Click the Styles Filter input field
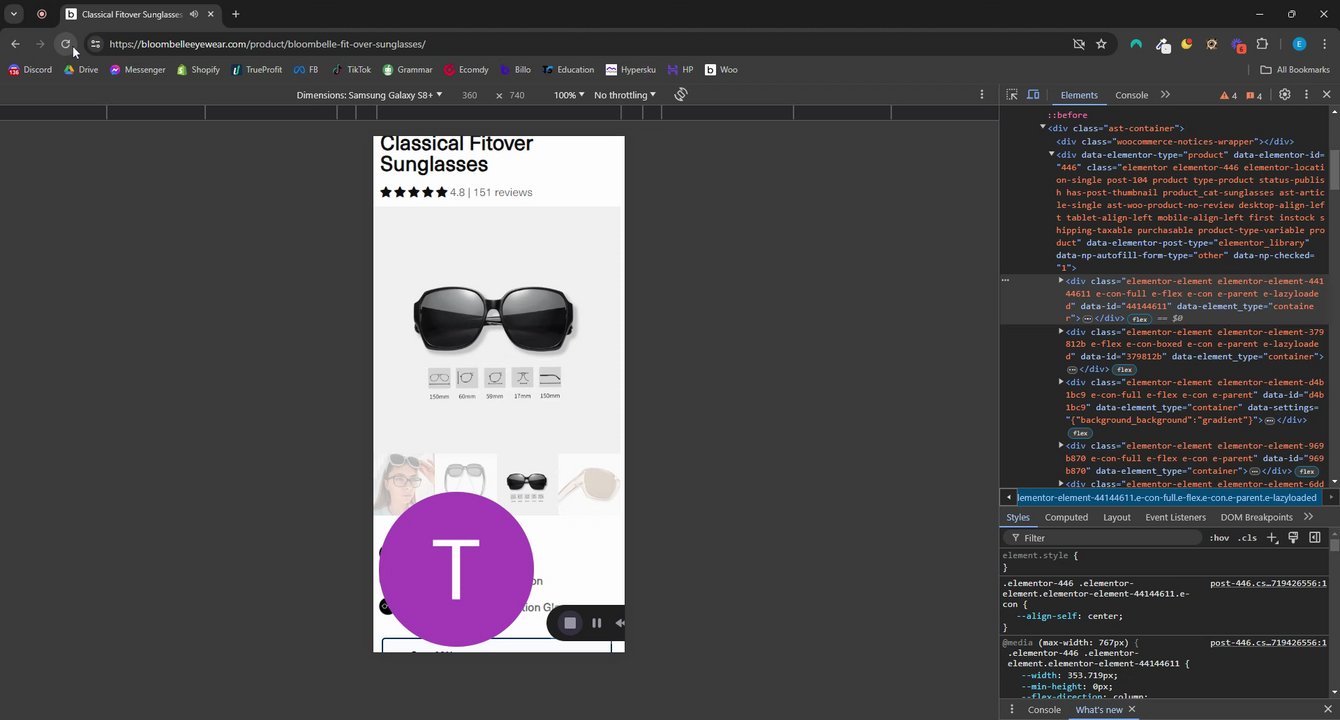1340x720 pixels. [1102, 538]
